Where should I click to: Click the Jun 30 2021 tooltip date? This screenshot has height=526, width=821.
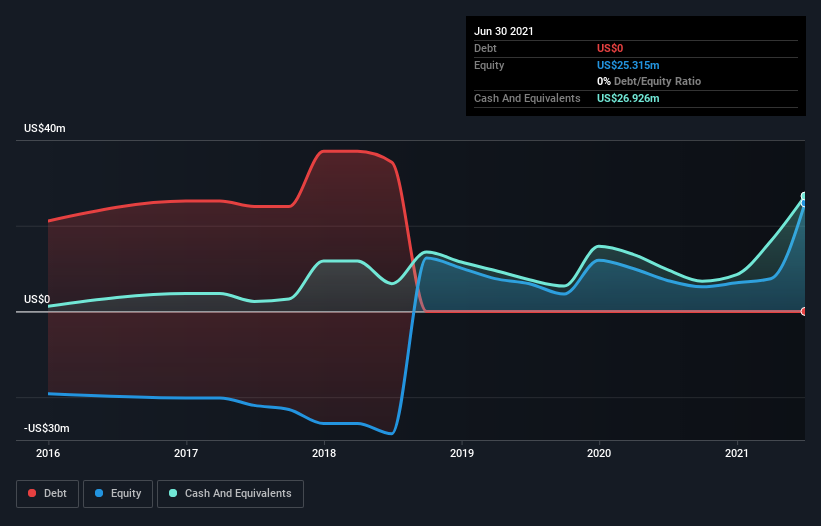[504, 31]
